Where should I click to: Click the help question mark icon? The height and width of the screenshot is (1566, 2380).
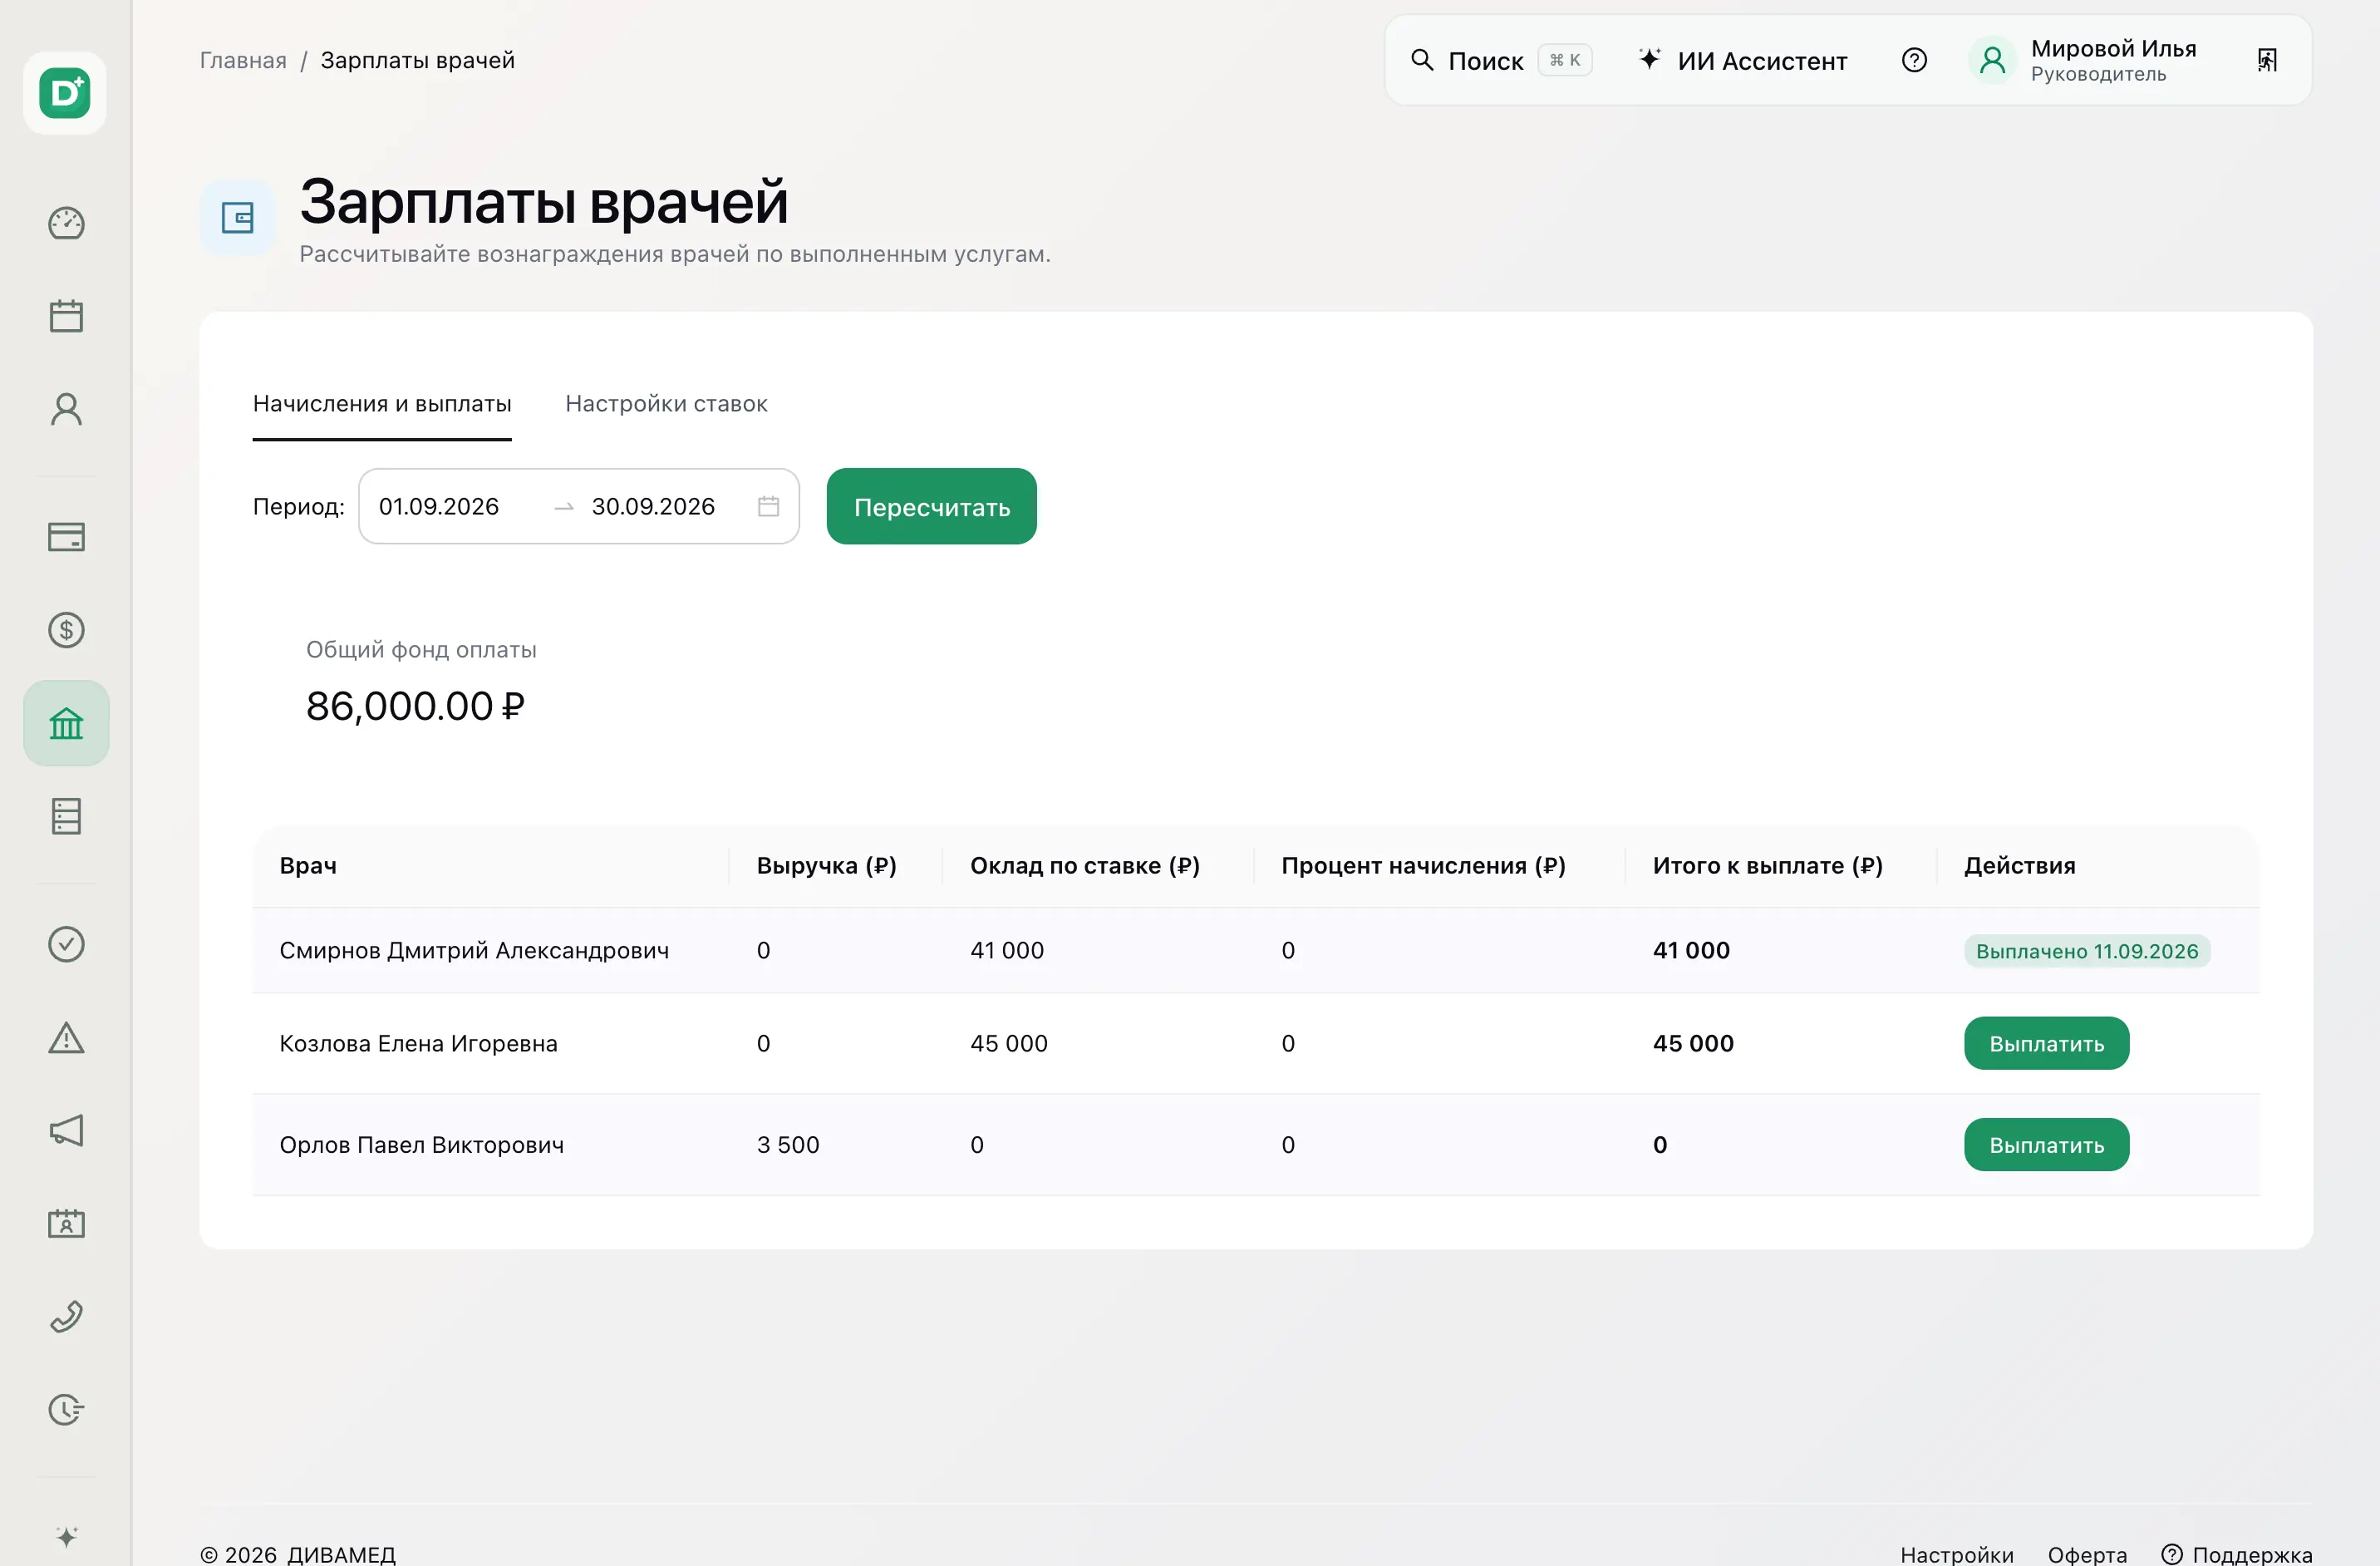pyautogui.click(x=1914, y=60)
